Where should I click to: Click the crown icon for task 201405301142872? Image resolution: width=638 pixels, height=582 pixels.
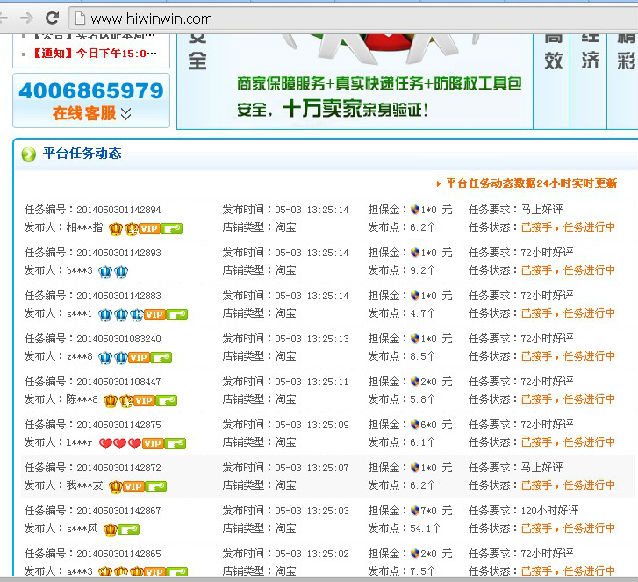[x=116, y=486]
